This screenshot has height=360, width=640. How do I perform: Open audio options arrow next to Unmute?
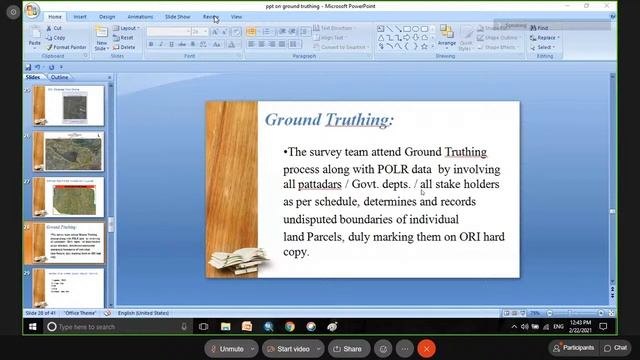point(253,349)
